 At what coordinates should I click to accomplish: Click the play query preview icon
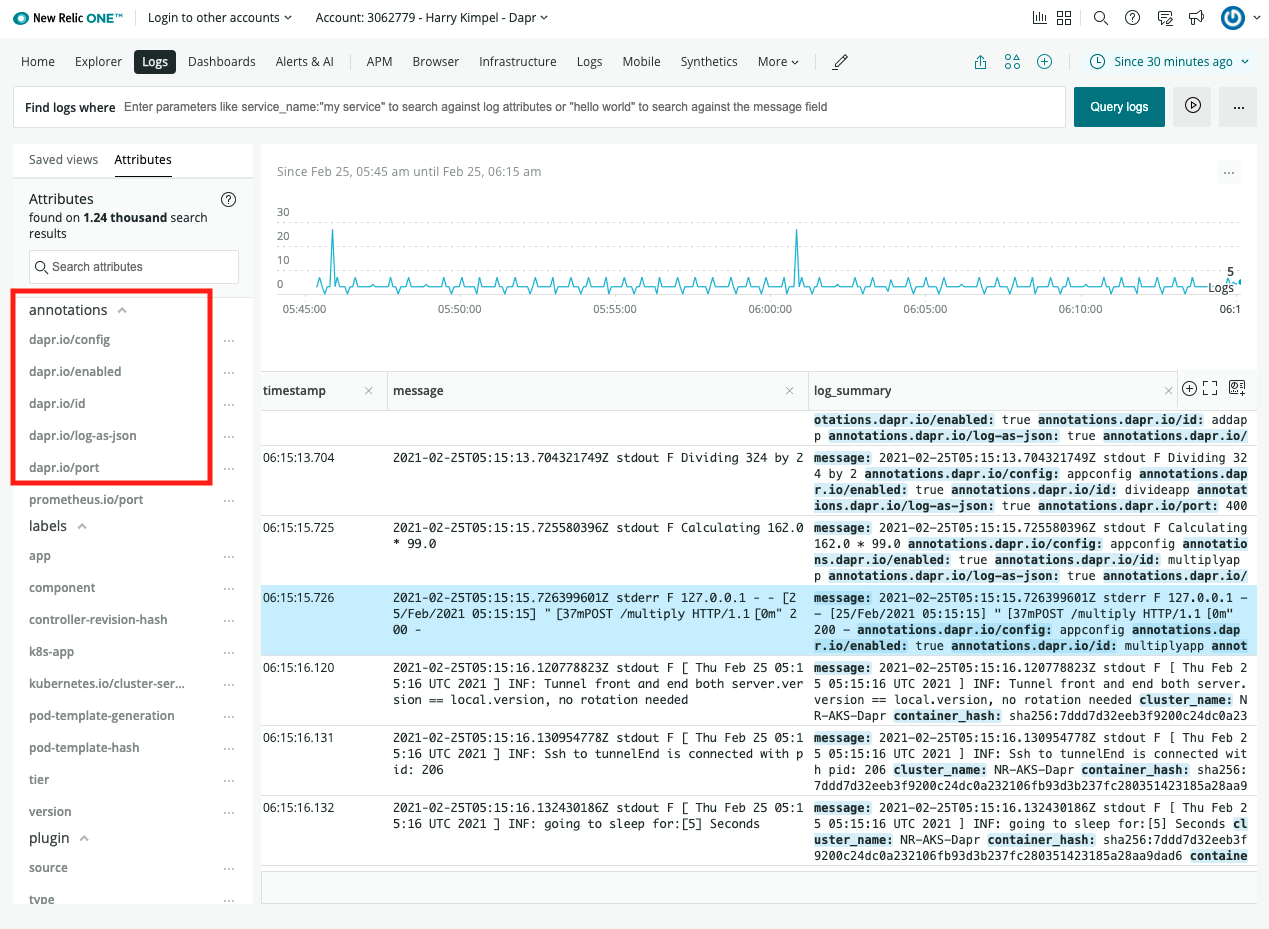coord(1190,107)
